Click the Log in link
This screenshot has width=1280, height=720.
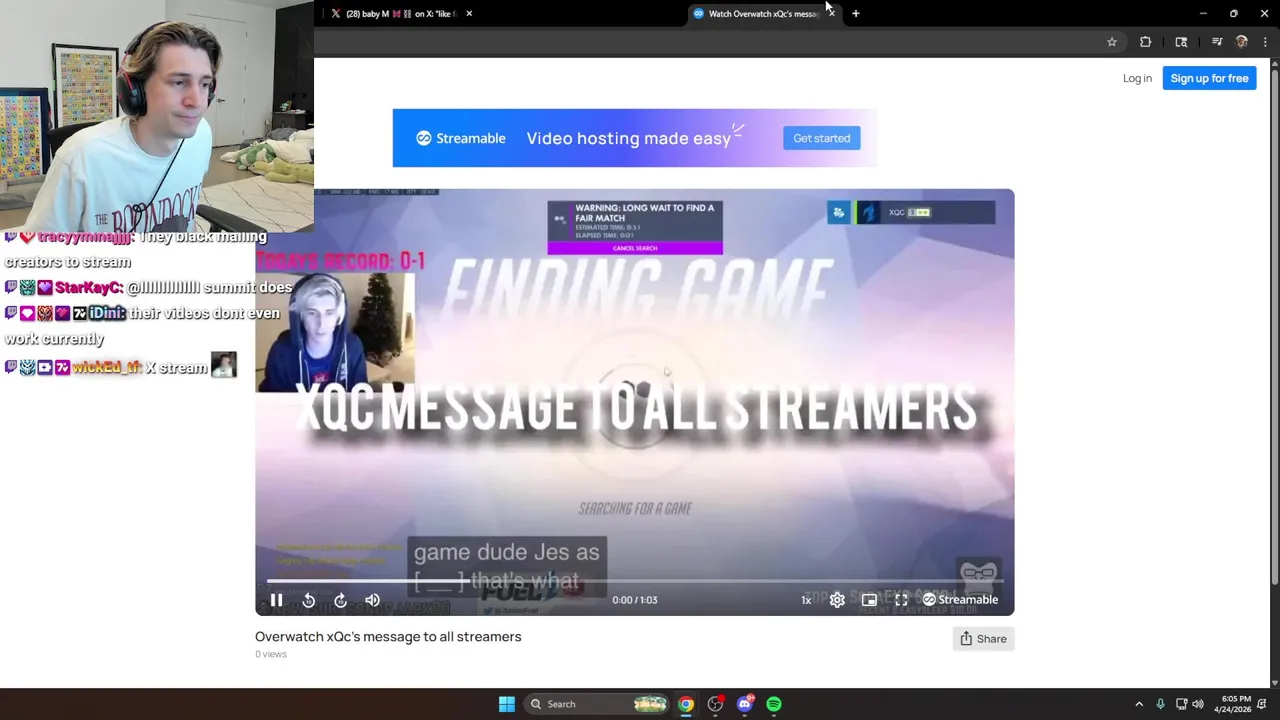point(1137,78)
